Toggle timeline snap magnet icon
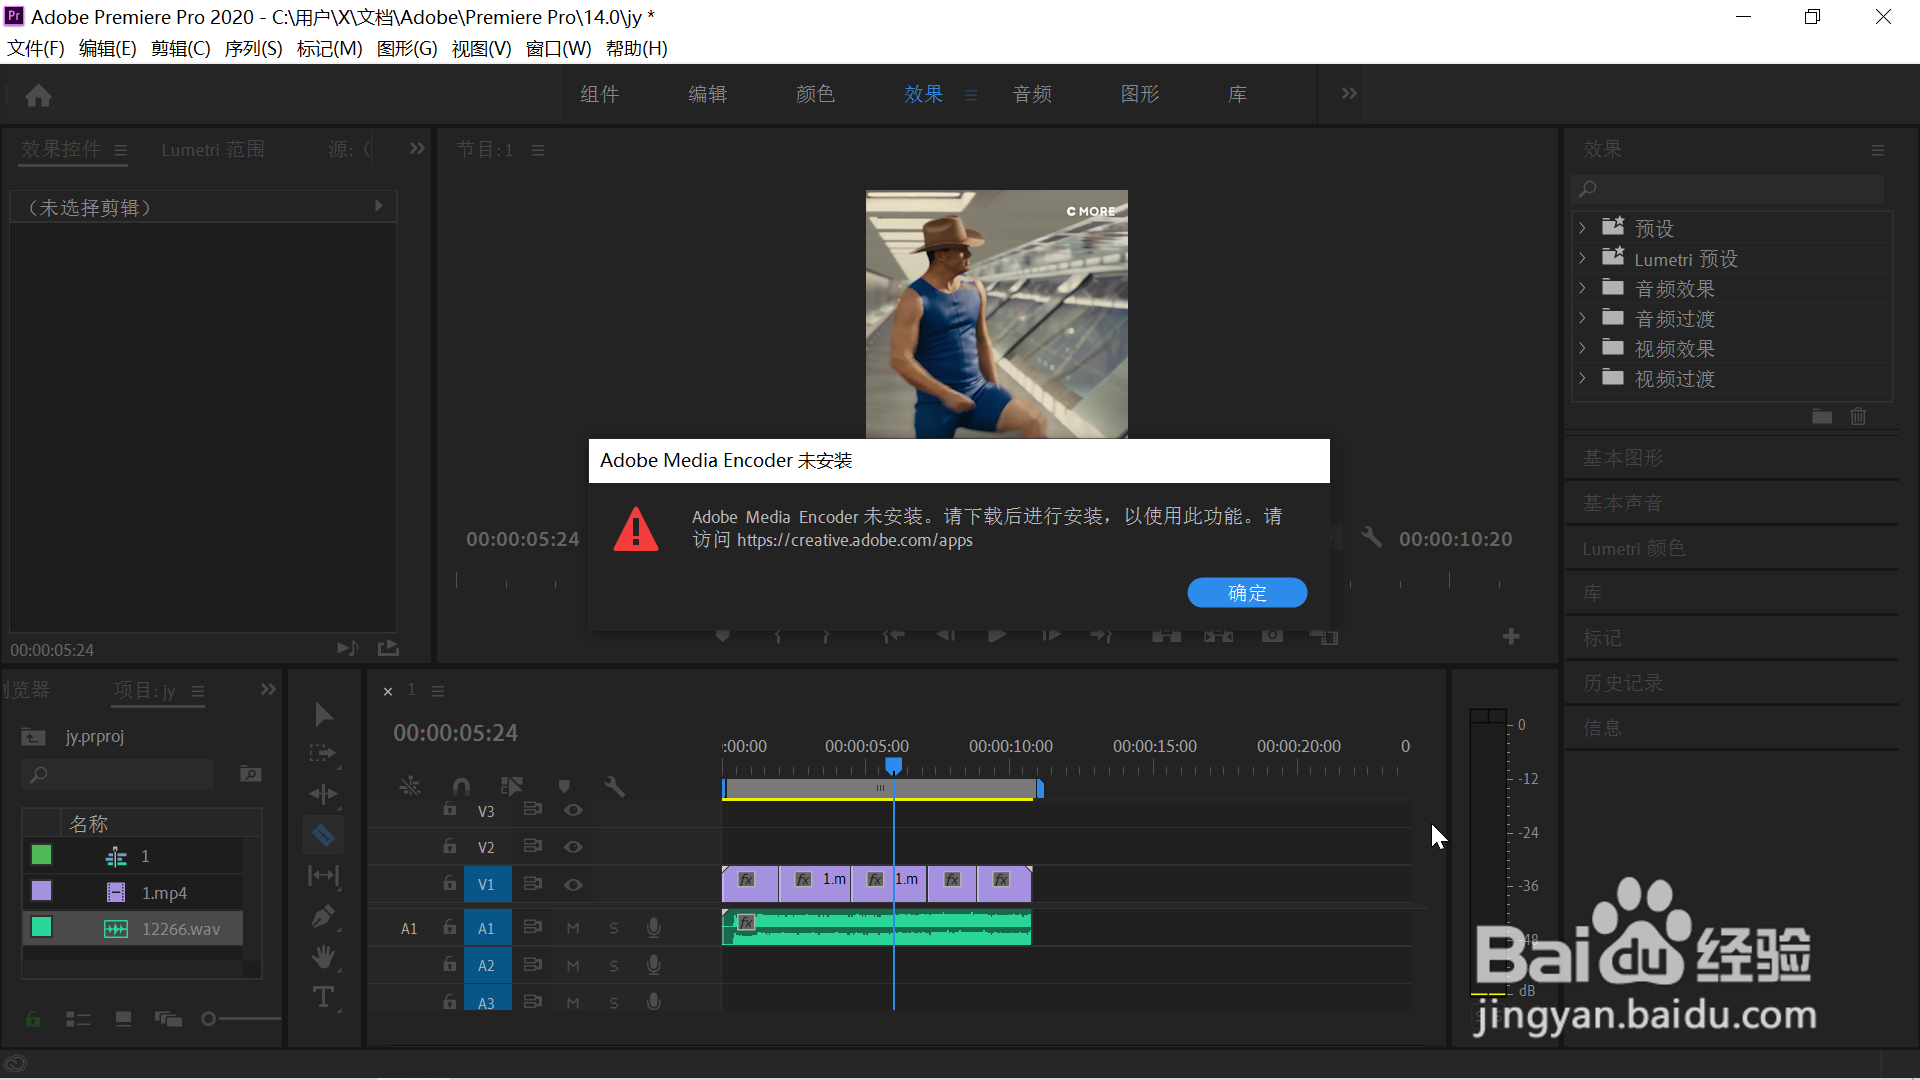The width and height of the screenshot is (1920, 1080). [x=461, y=787]
